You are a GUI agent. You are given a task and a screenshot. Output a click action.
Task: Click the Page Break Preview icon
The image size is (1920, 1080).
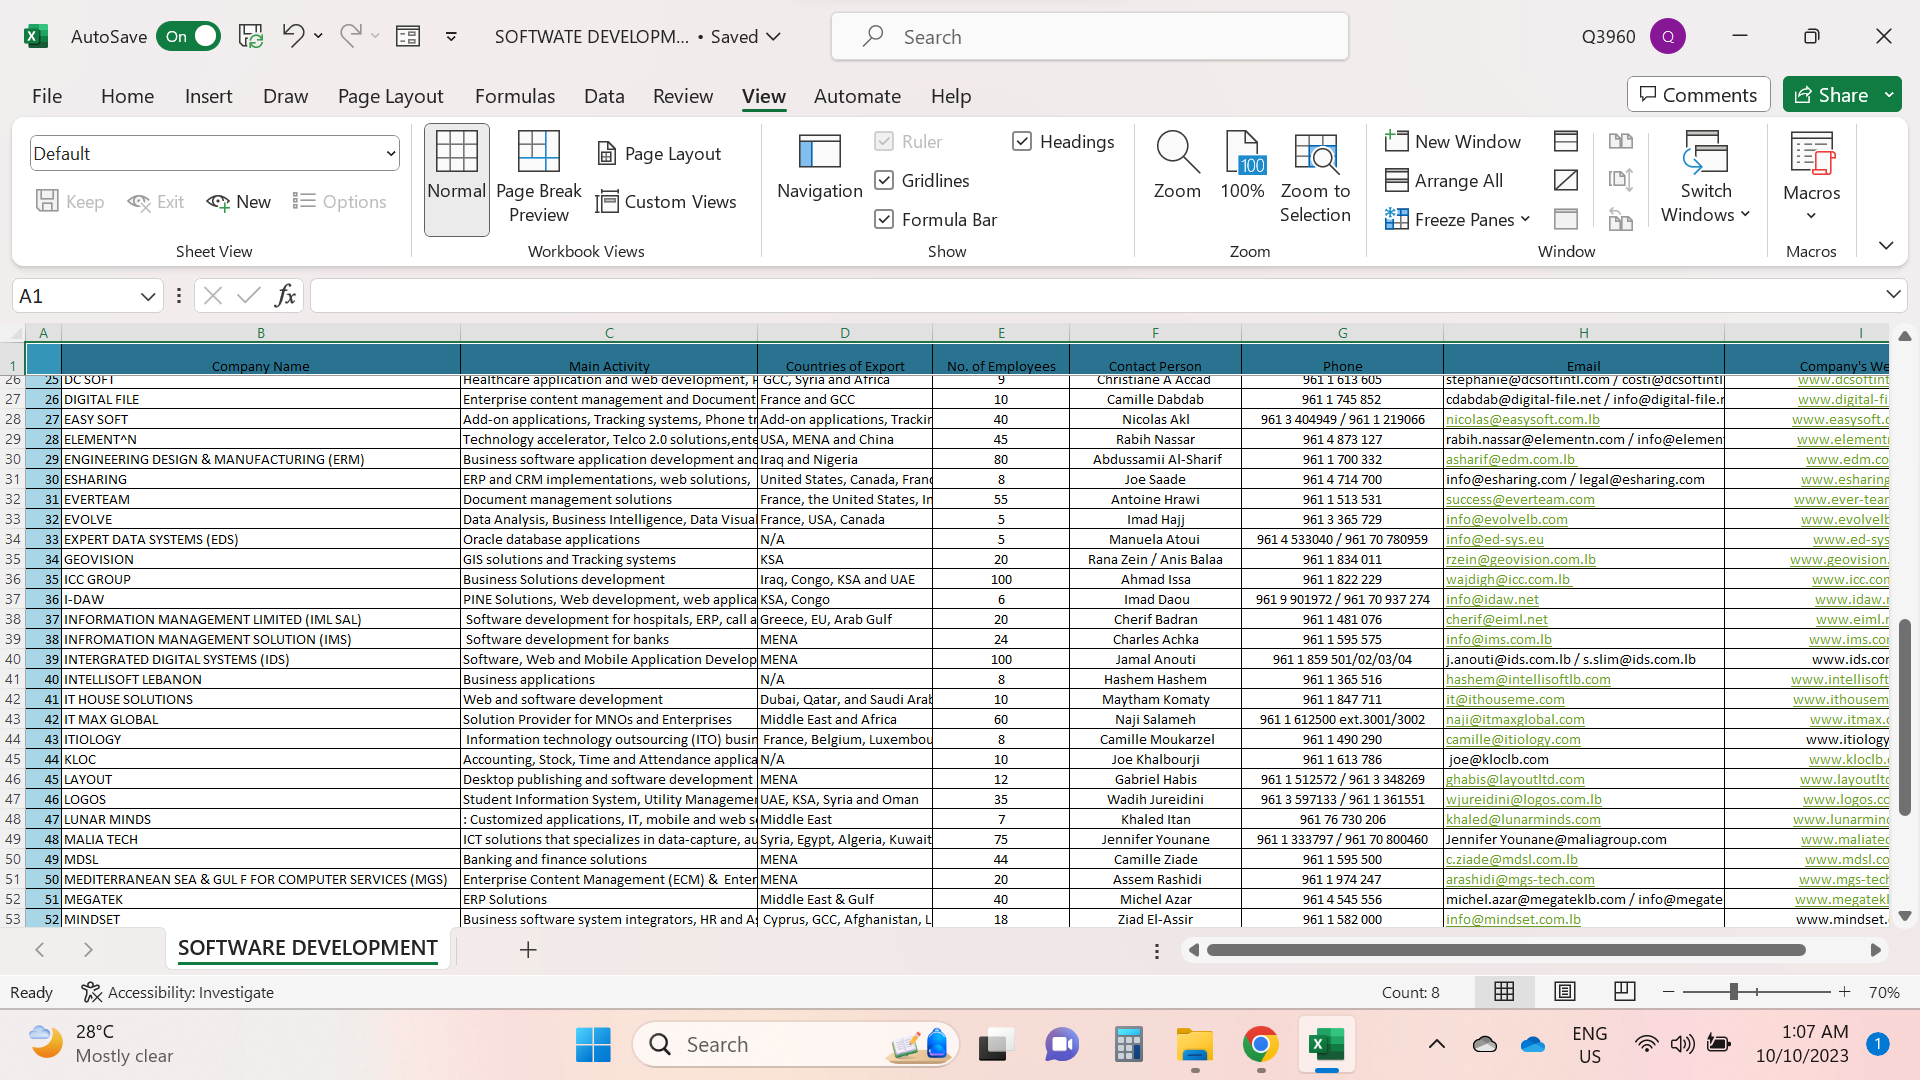pos(538,152)
